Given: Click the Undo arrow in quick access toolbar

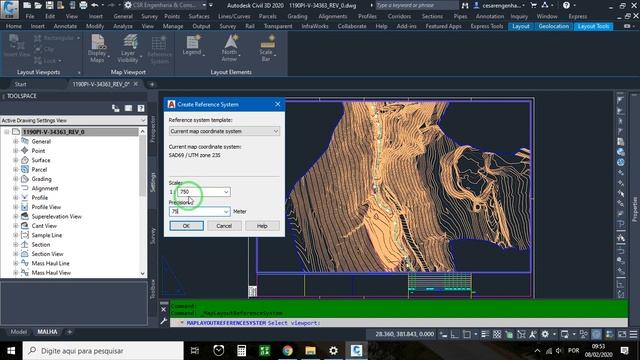Looking at the screenshot, I should click(x=95, y=5).
